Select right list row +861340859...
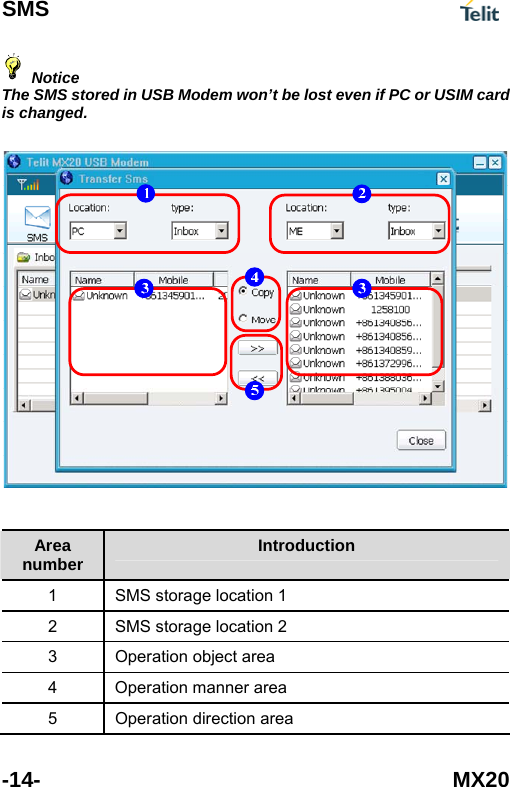Image resolution: width=510 pixels, height=787 pixels. click(x=359, y=350)
